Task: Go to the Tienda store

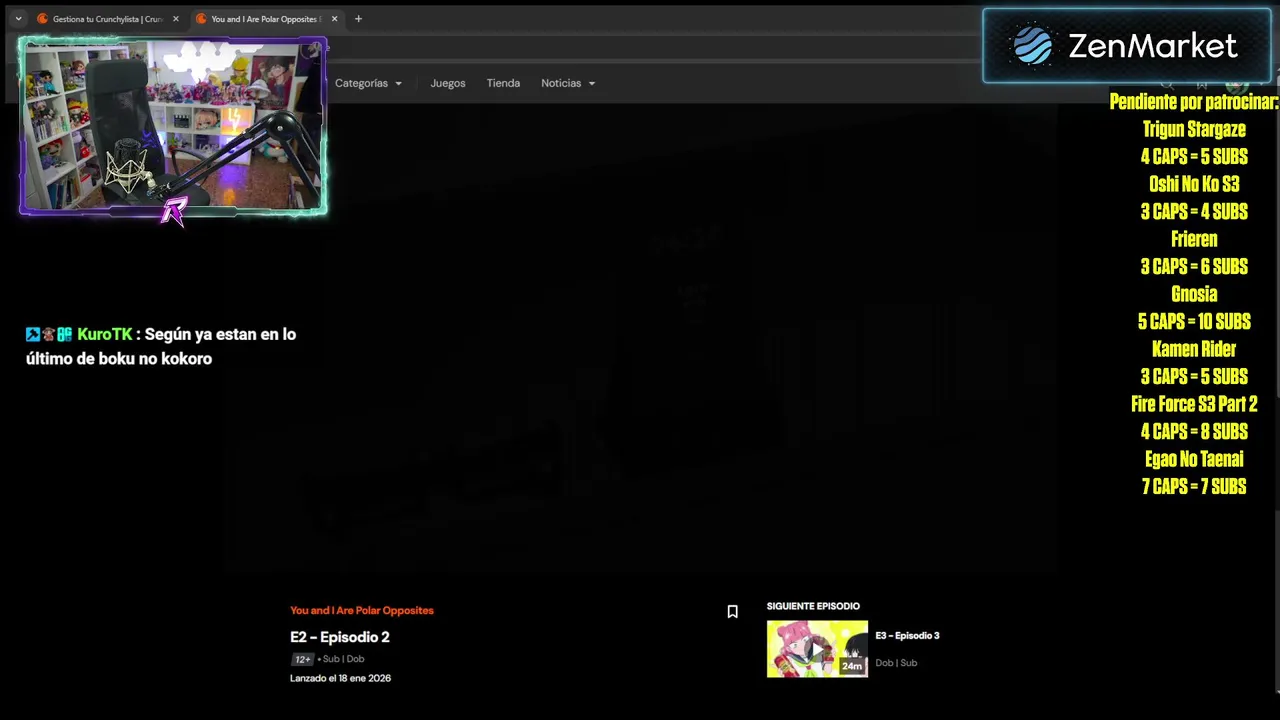Action: (503, 83)
